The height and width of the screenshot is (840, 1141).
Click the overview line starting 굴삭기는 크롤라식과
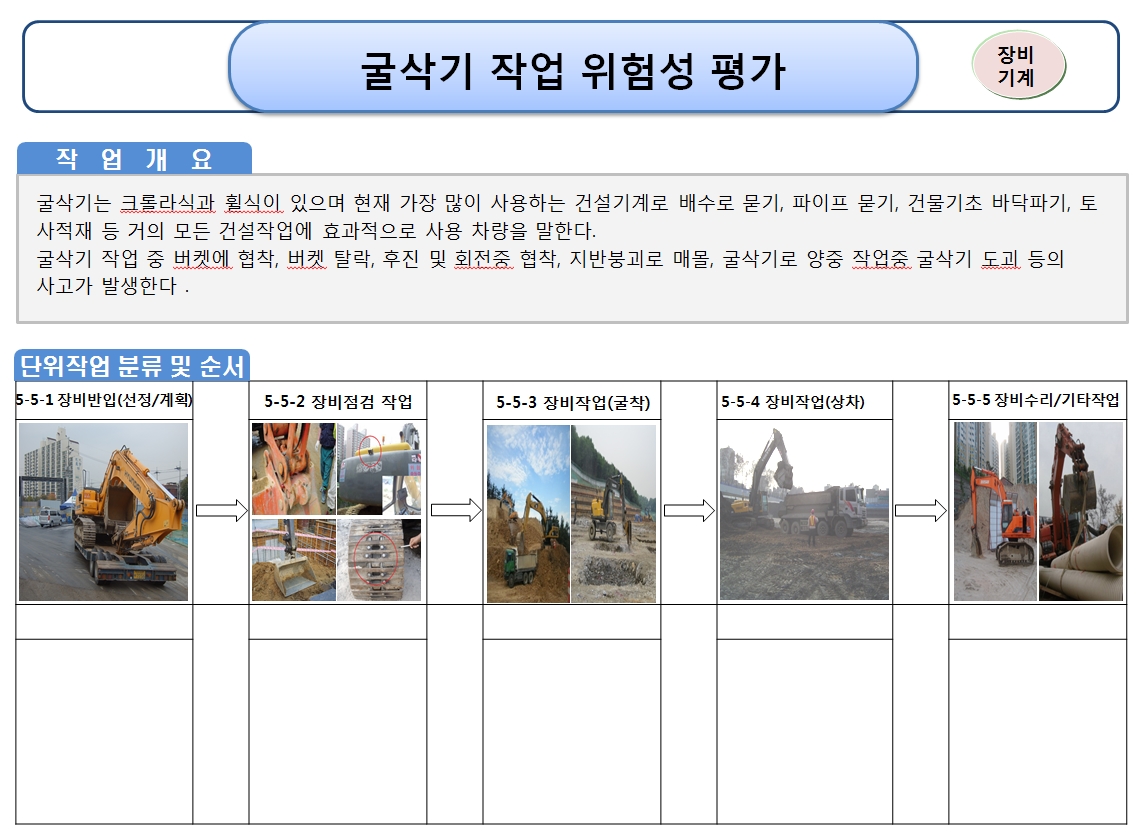[x=567, y=202]
